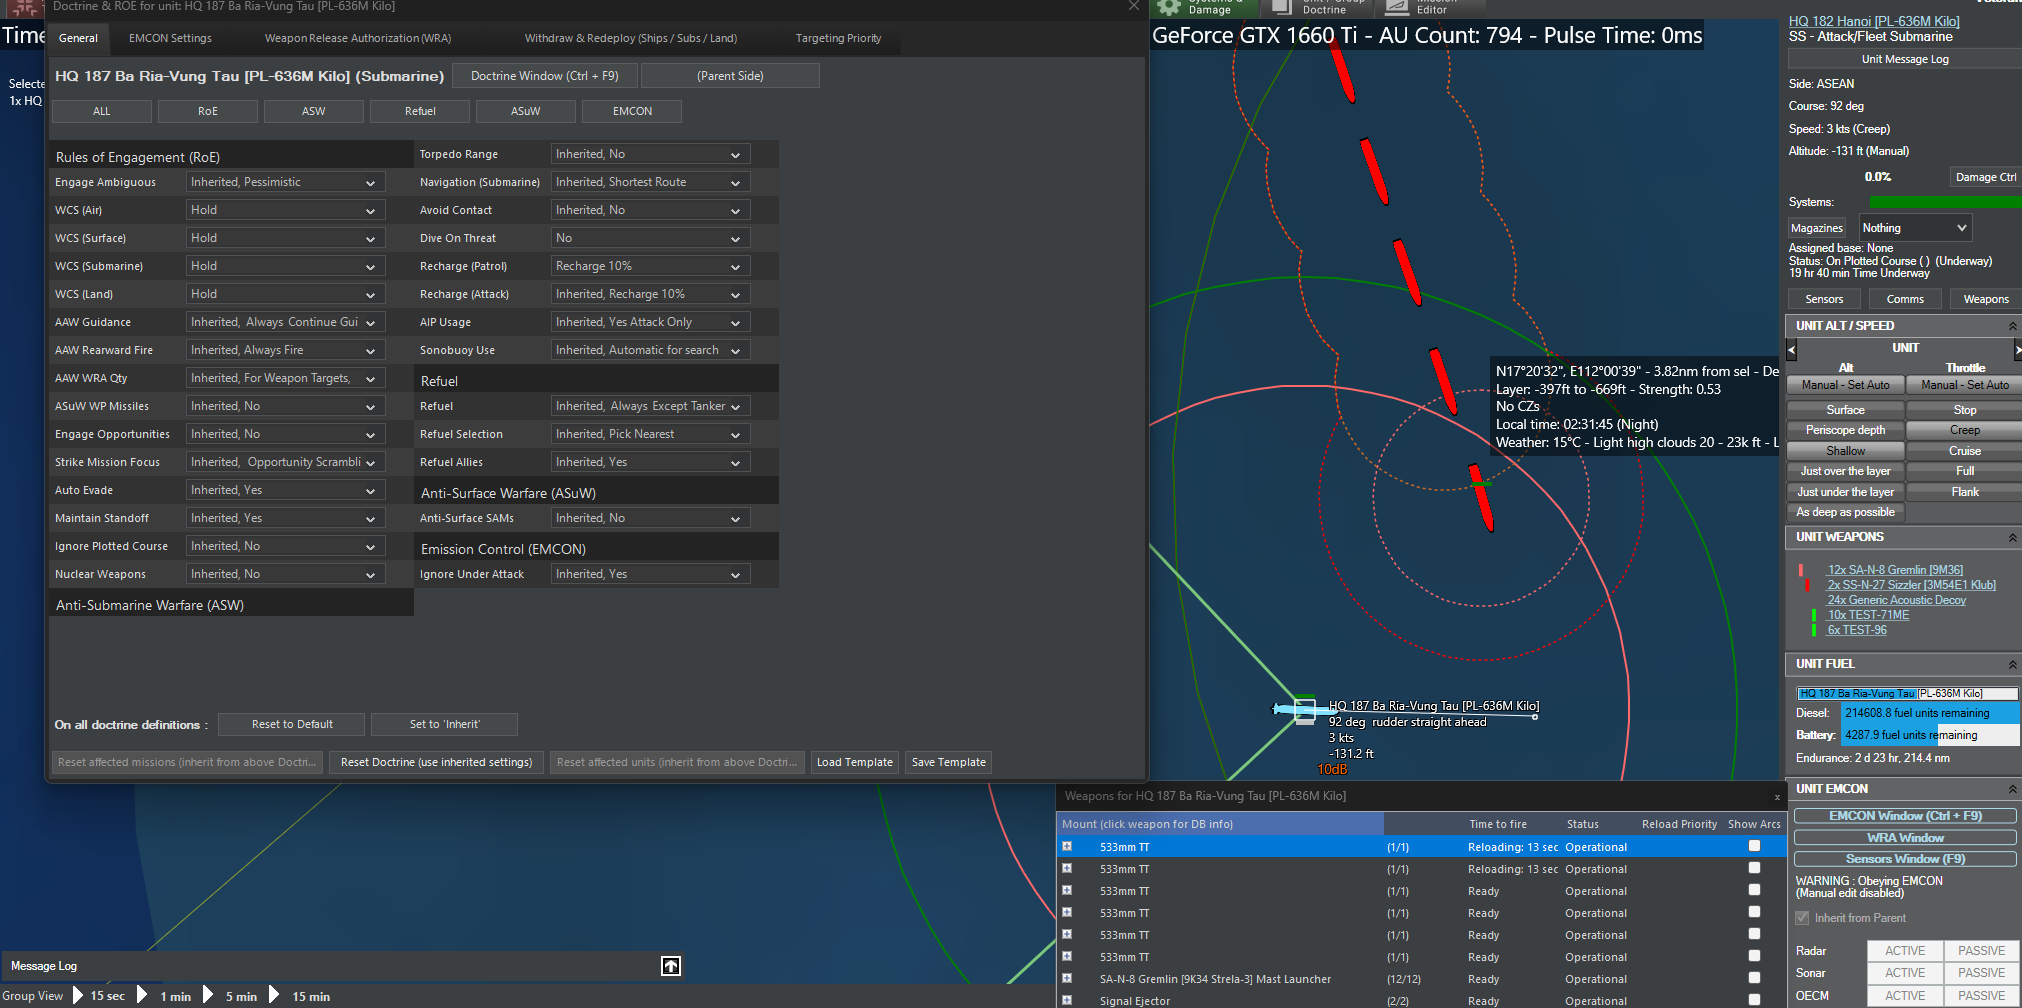Click the play arrow before 1 min
The height and width of the screenshot is (1008, 2022).
pyautogui.click(x=142, y=995)
